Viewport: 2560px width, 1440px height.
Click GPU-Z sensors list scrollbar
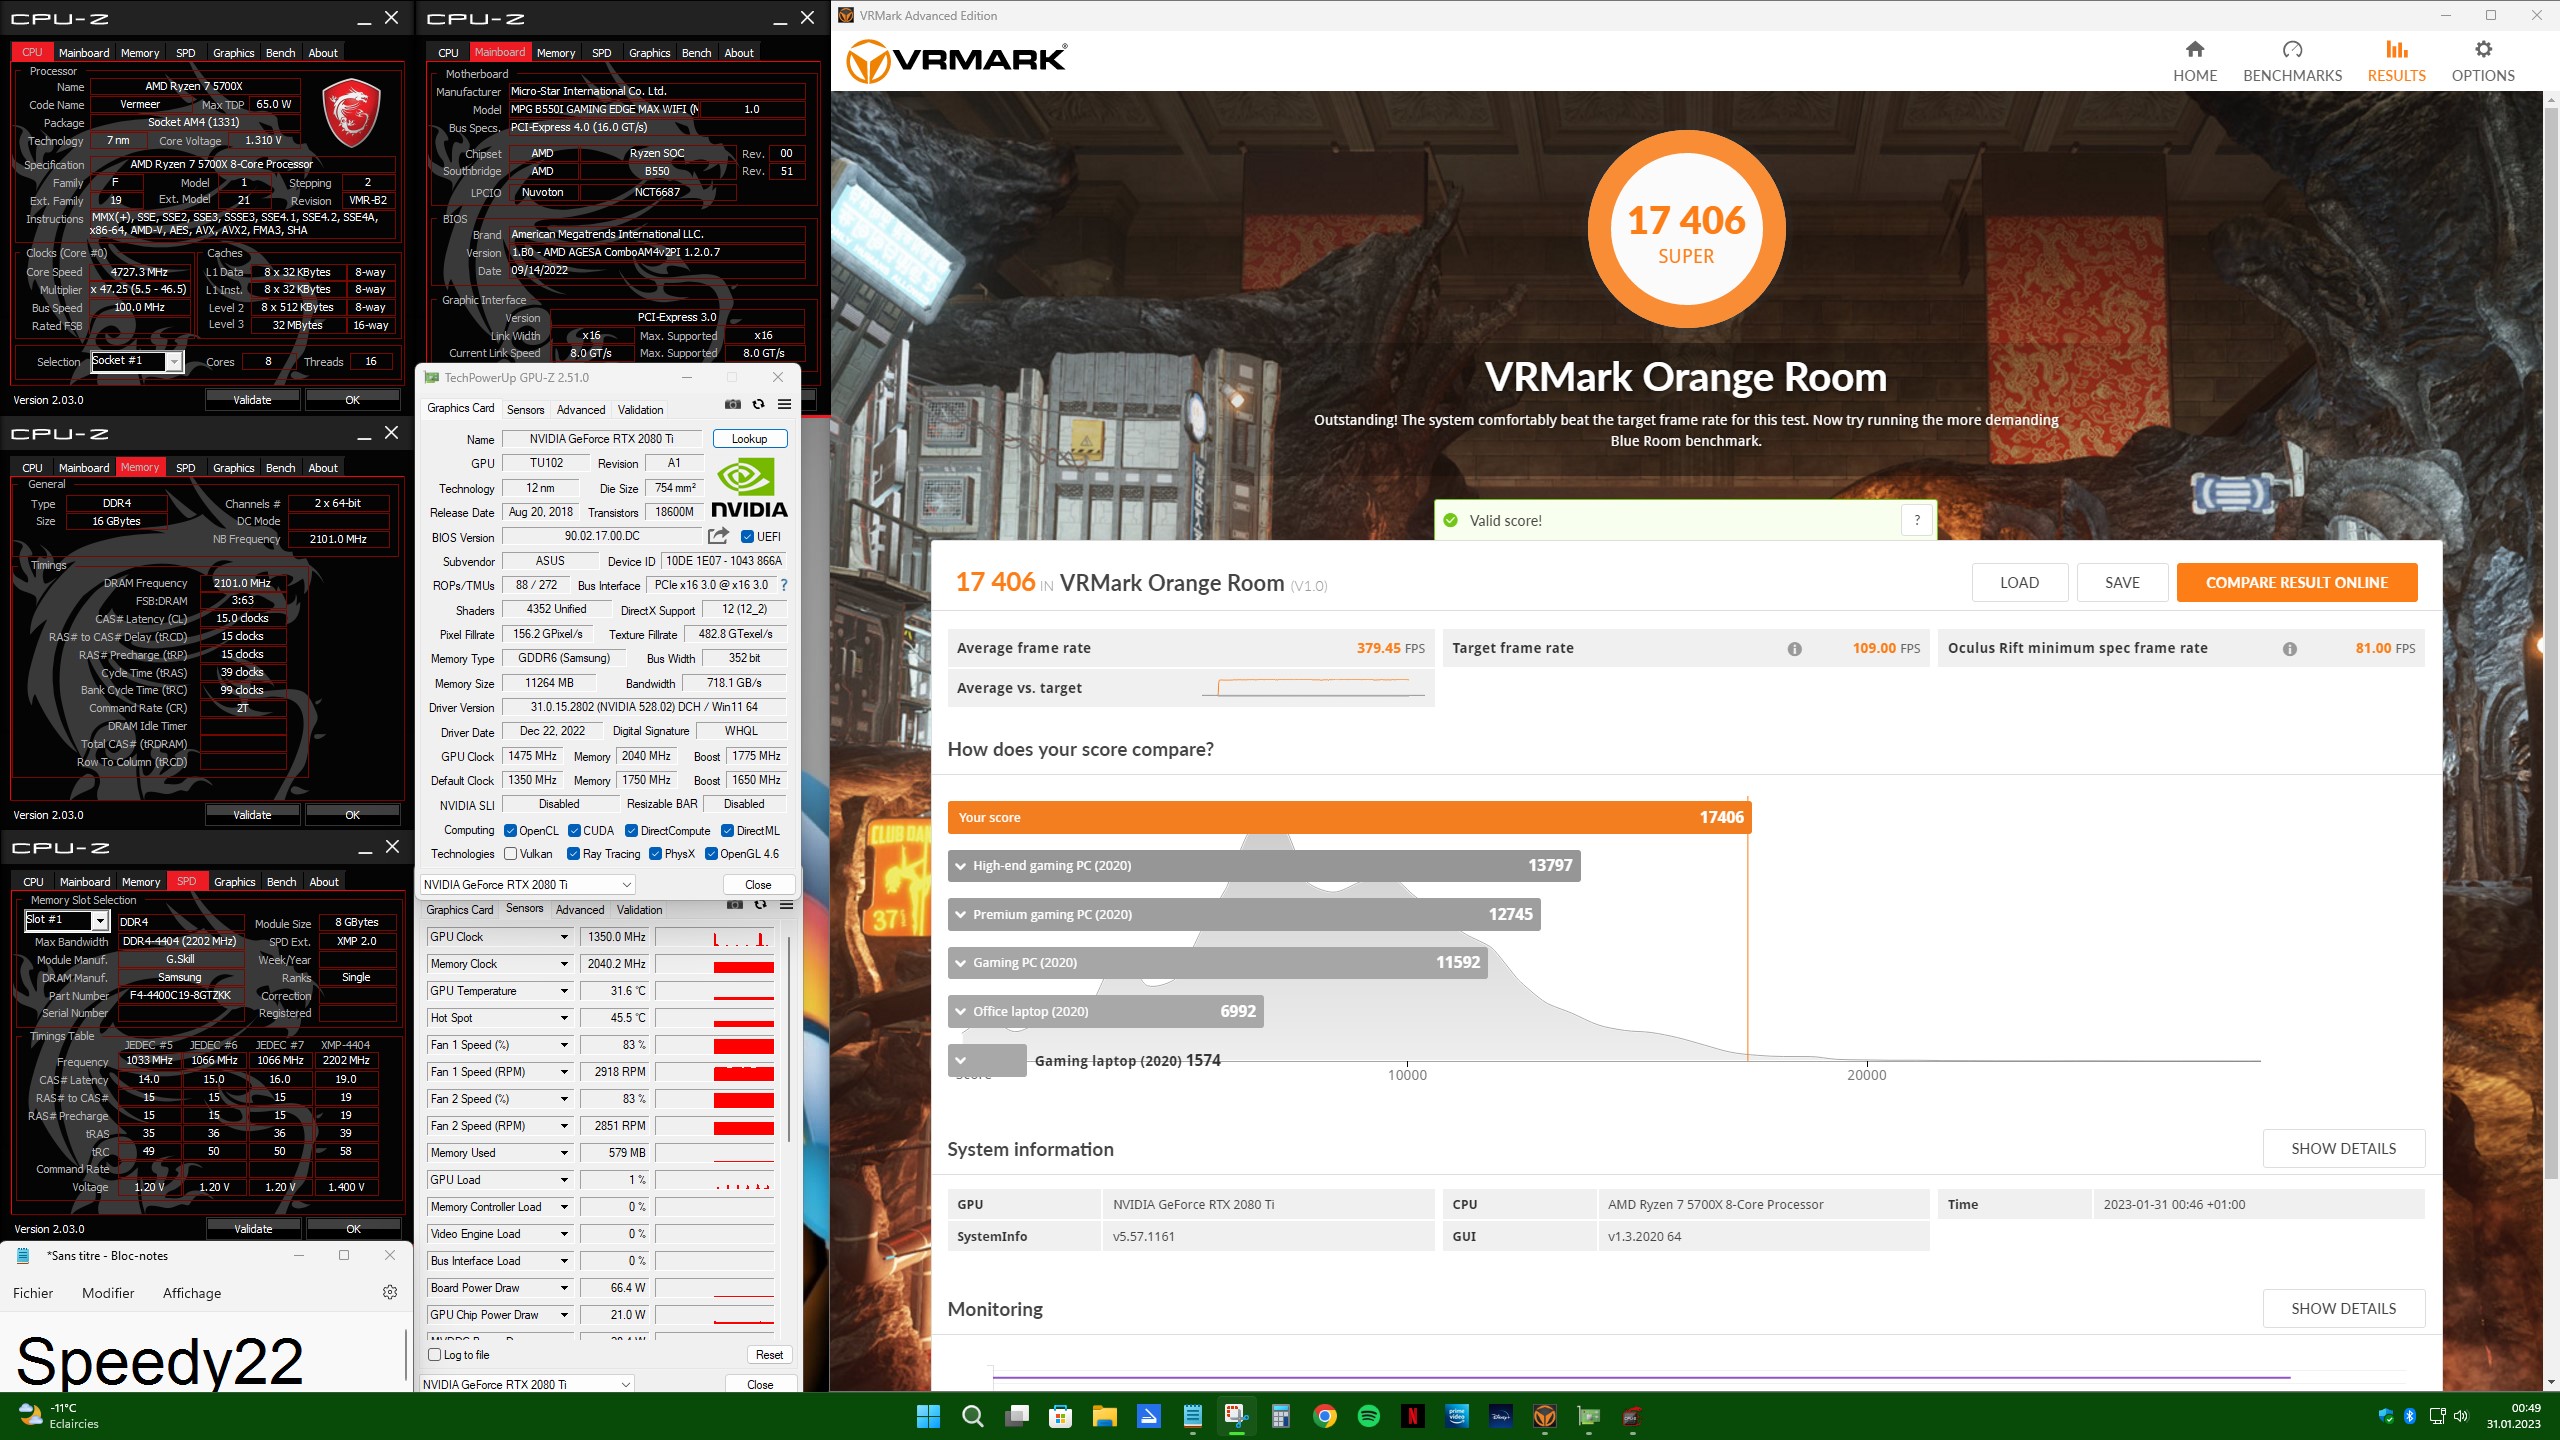(790, 1040)
